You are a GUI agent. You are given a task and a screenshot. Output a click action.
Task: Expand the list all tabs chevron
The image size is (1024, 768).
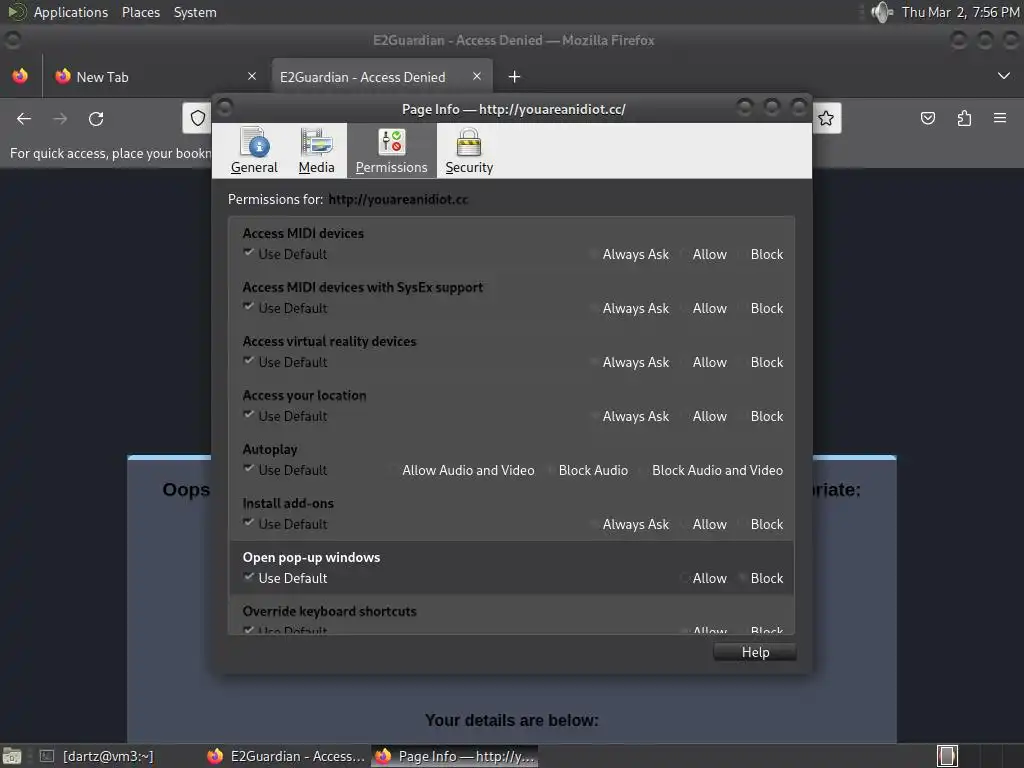point(1004,76)
